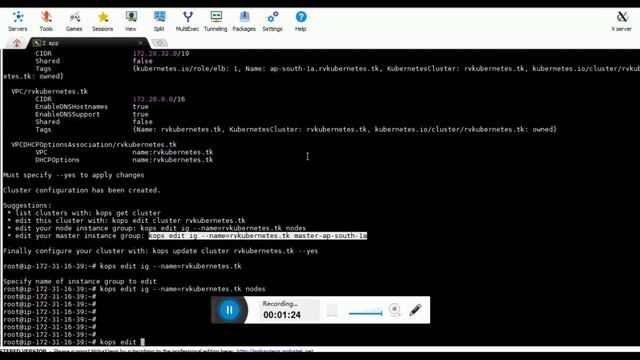Open the Servers toolbar icon
Screen dimensions: 640x360
[18, 21]
